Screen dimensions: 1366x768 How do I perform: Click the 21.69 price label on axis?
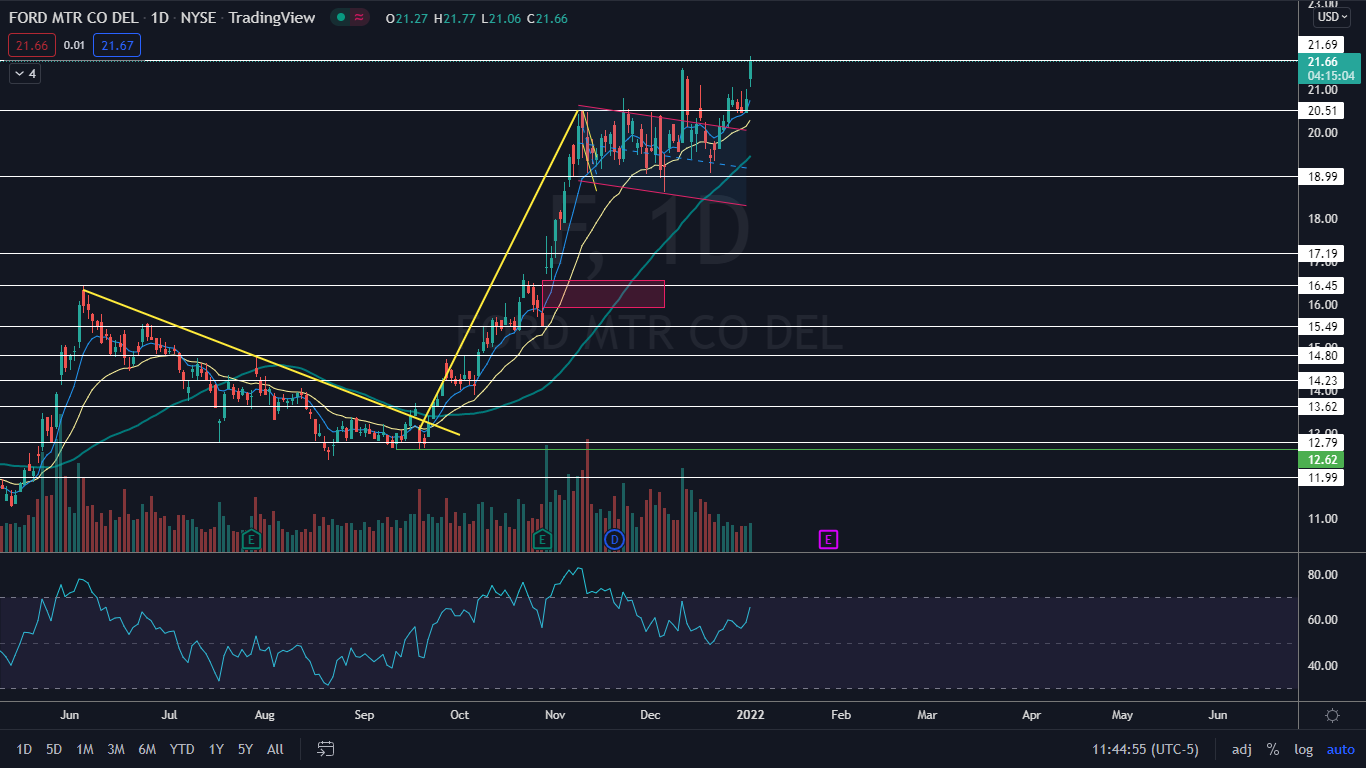(x=1324, y=45)
